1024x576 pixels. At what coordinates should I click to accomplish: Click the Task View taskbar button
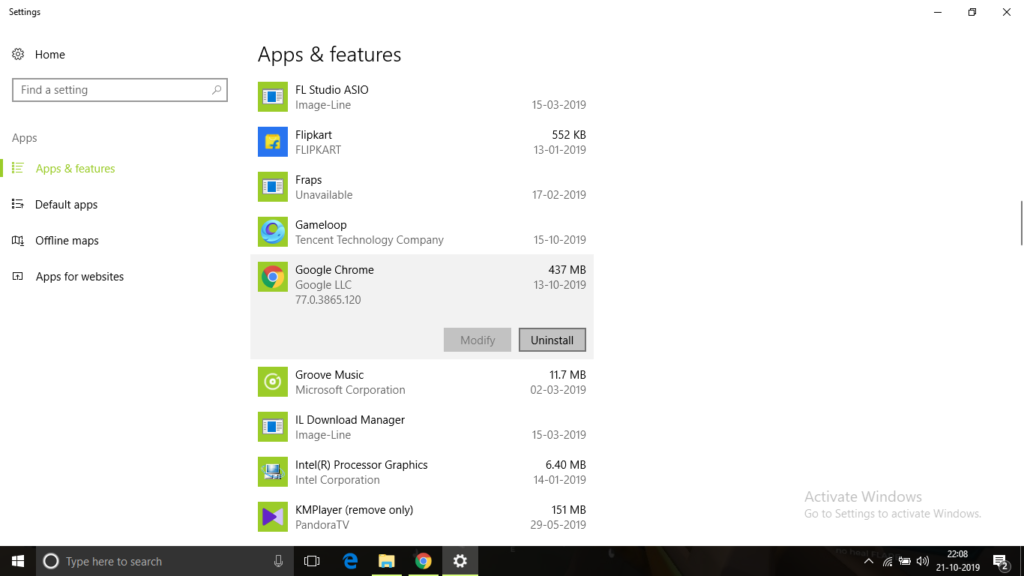click(312, 561)
